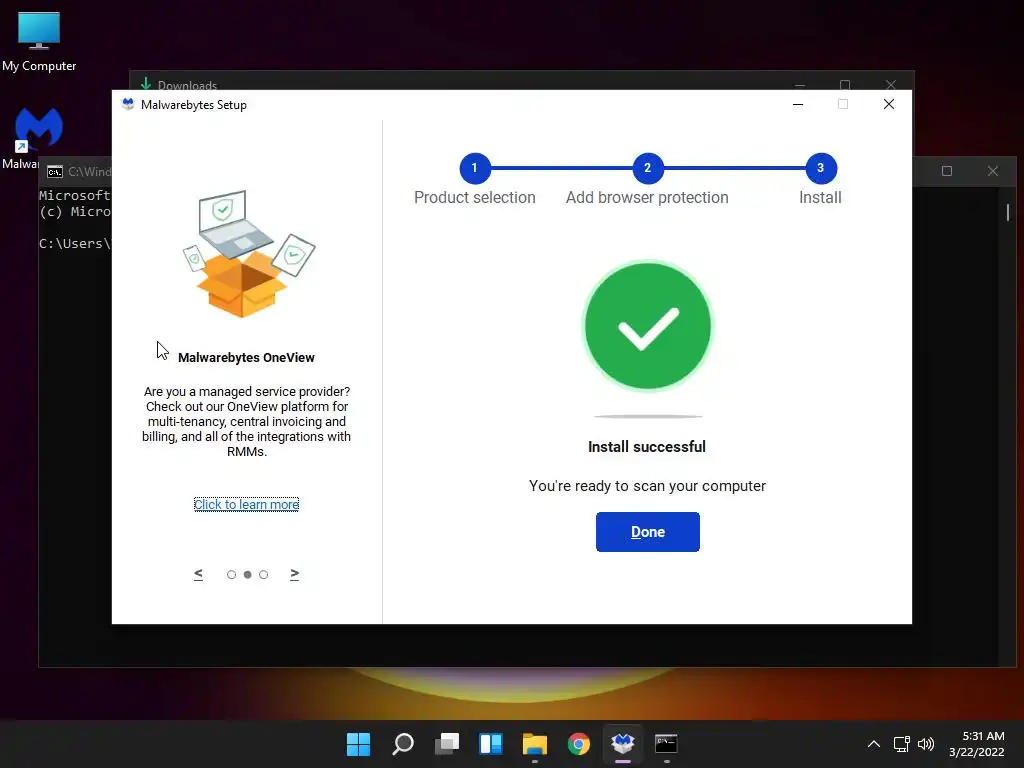
Task: Open the clock and date panel
Action: (977, 744)
